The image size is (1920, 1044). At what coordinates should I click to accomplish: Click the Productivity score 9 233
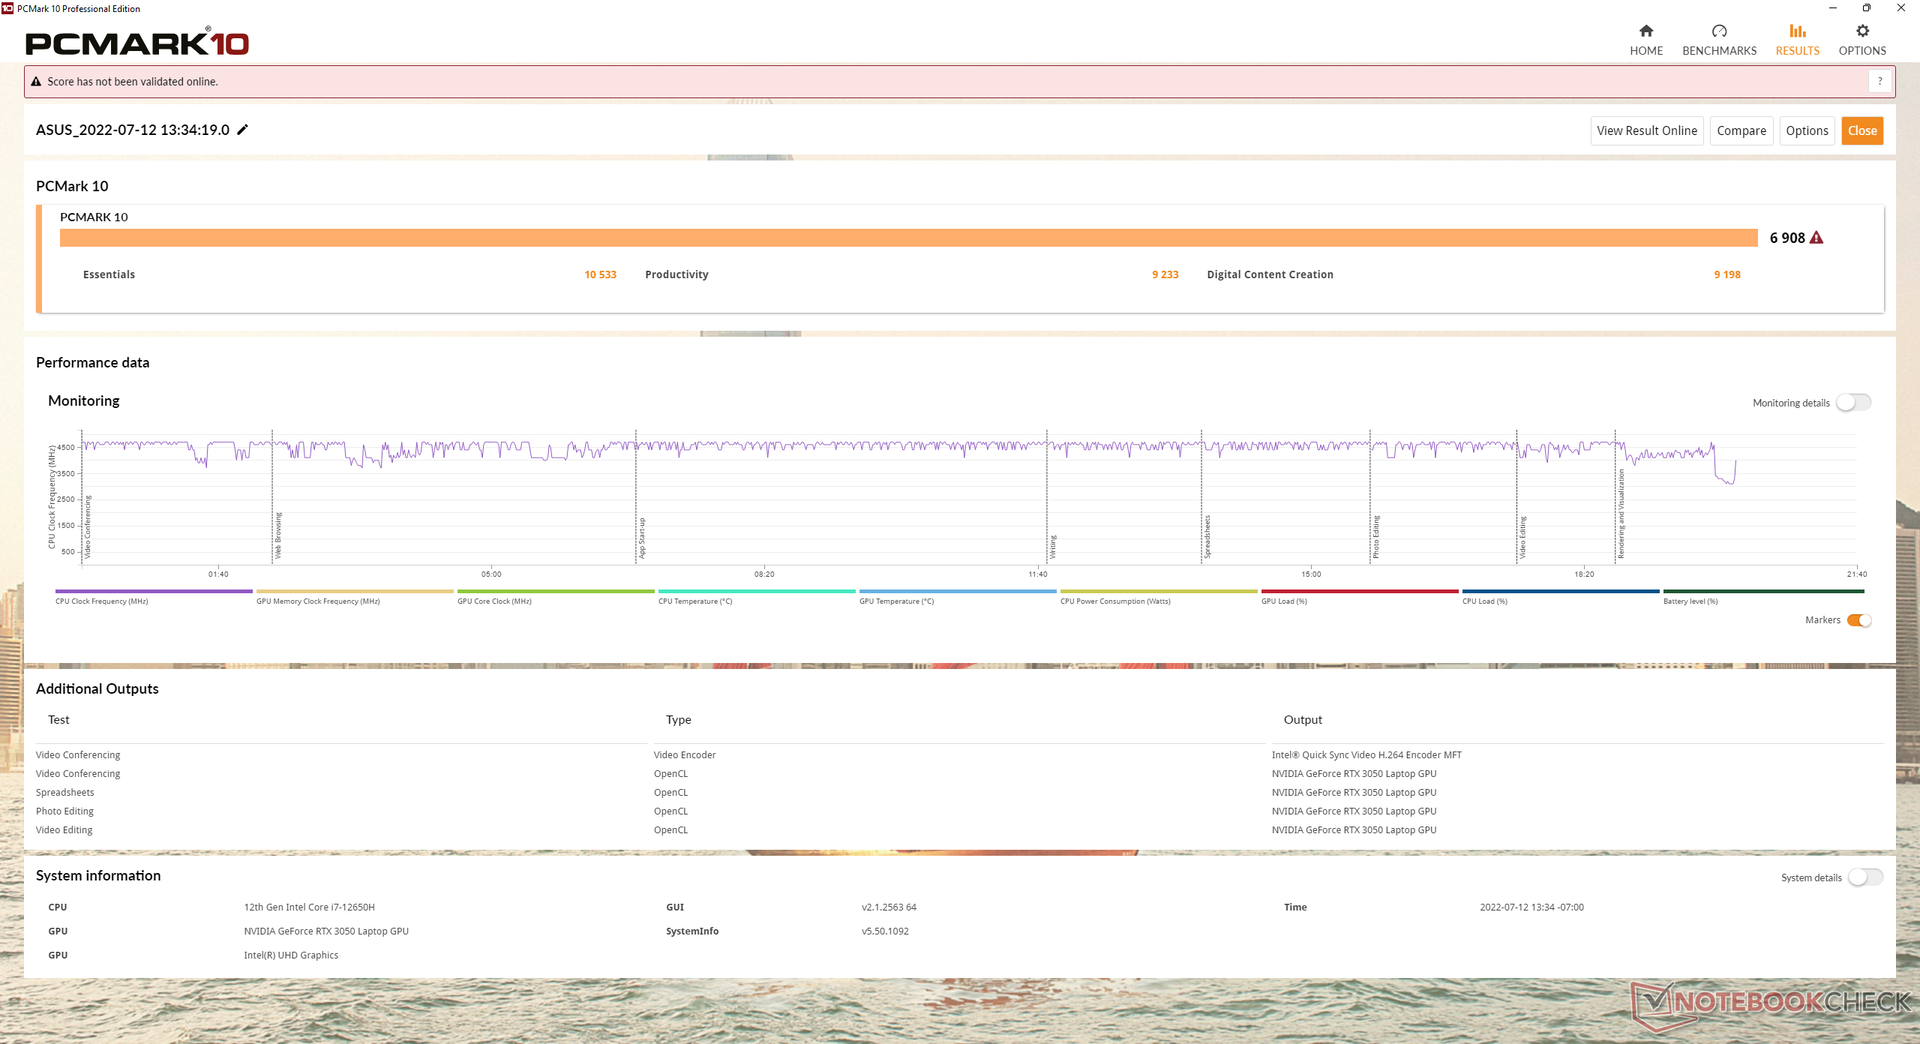pos(1165,275)
